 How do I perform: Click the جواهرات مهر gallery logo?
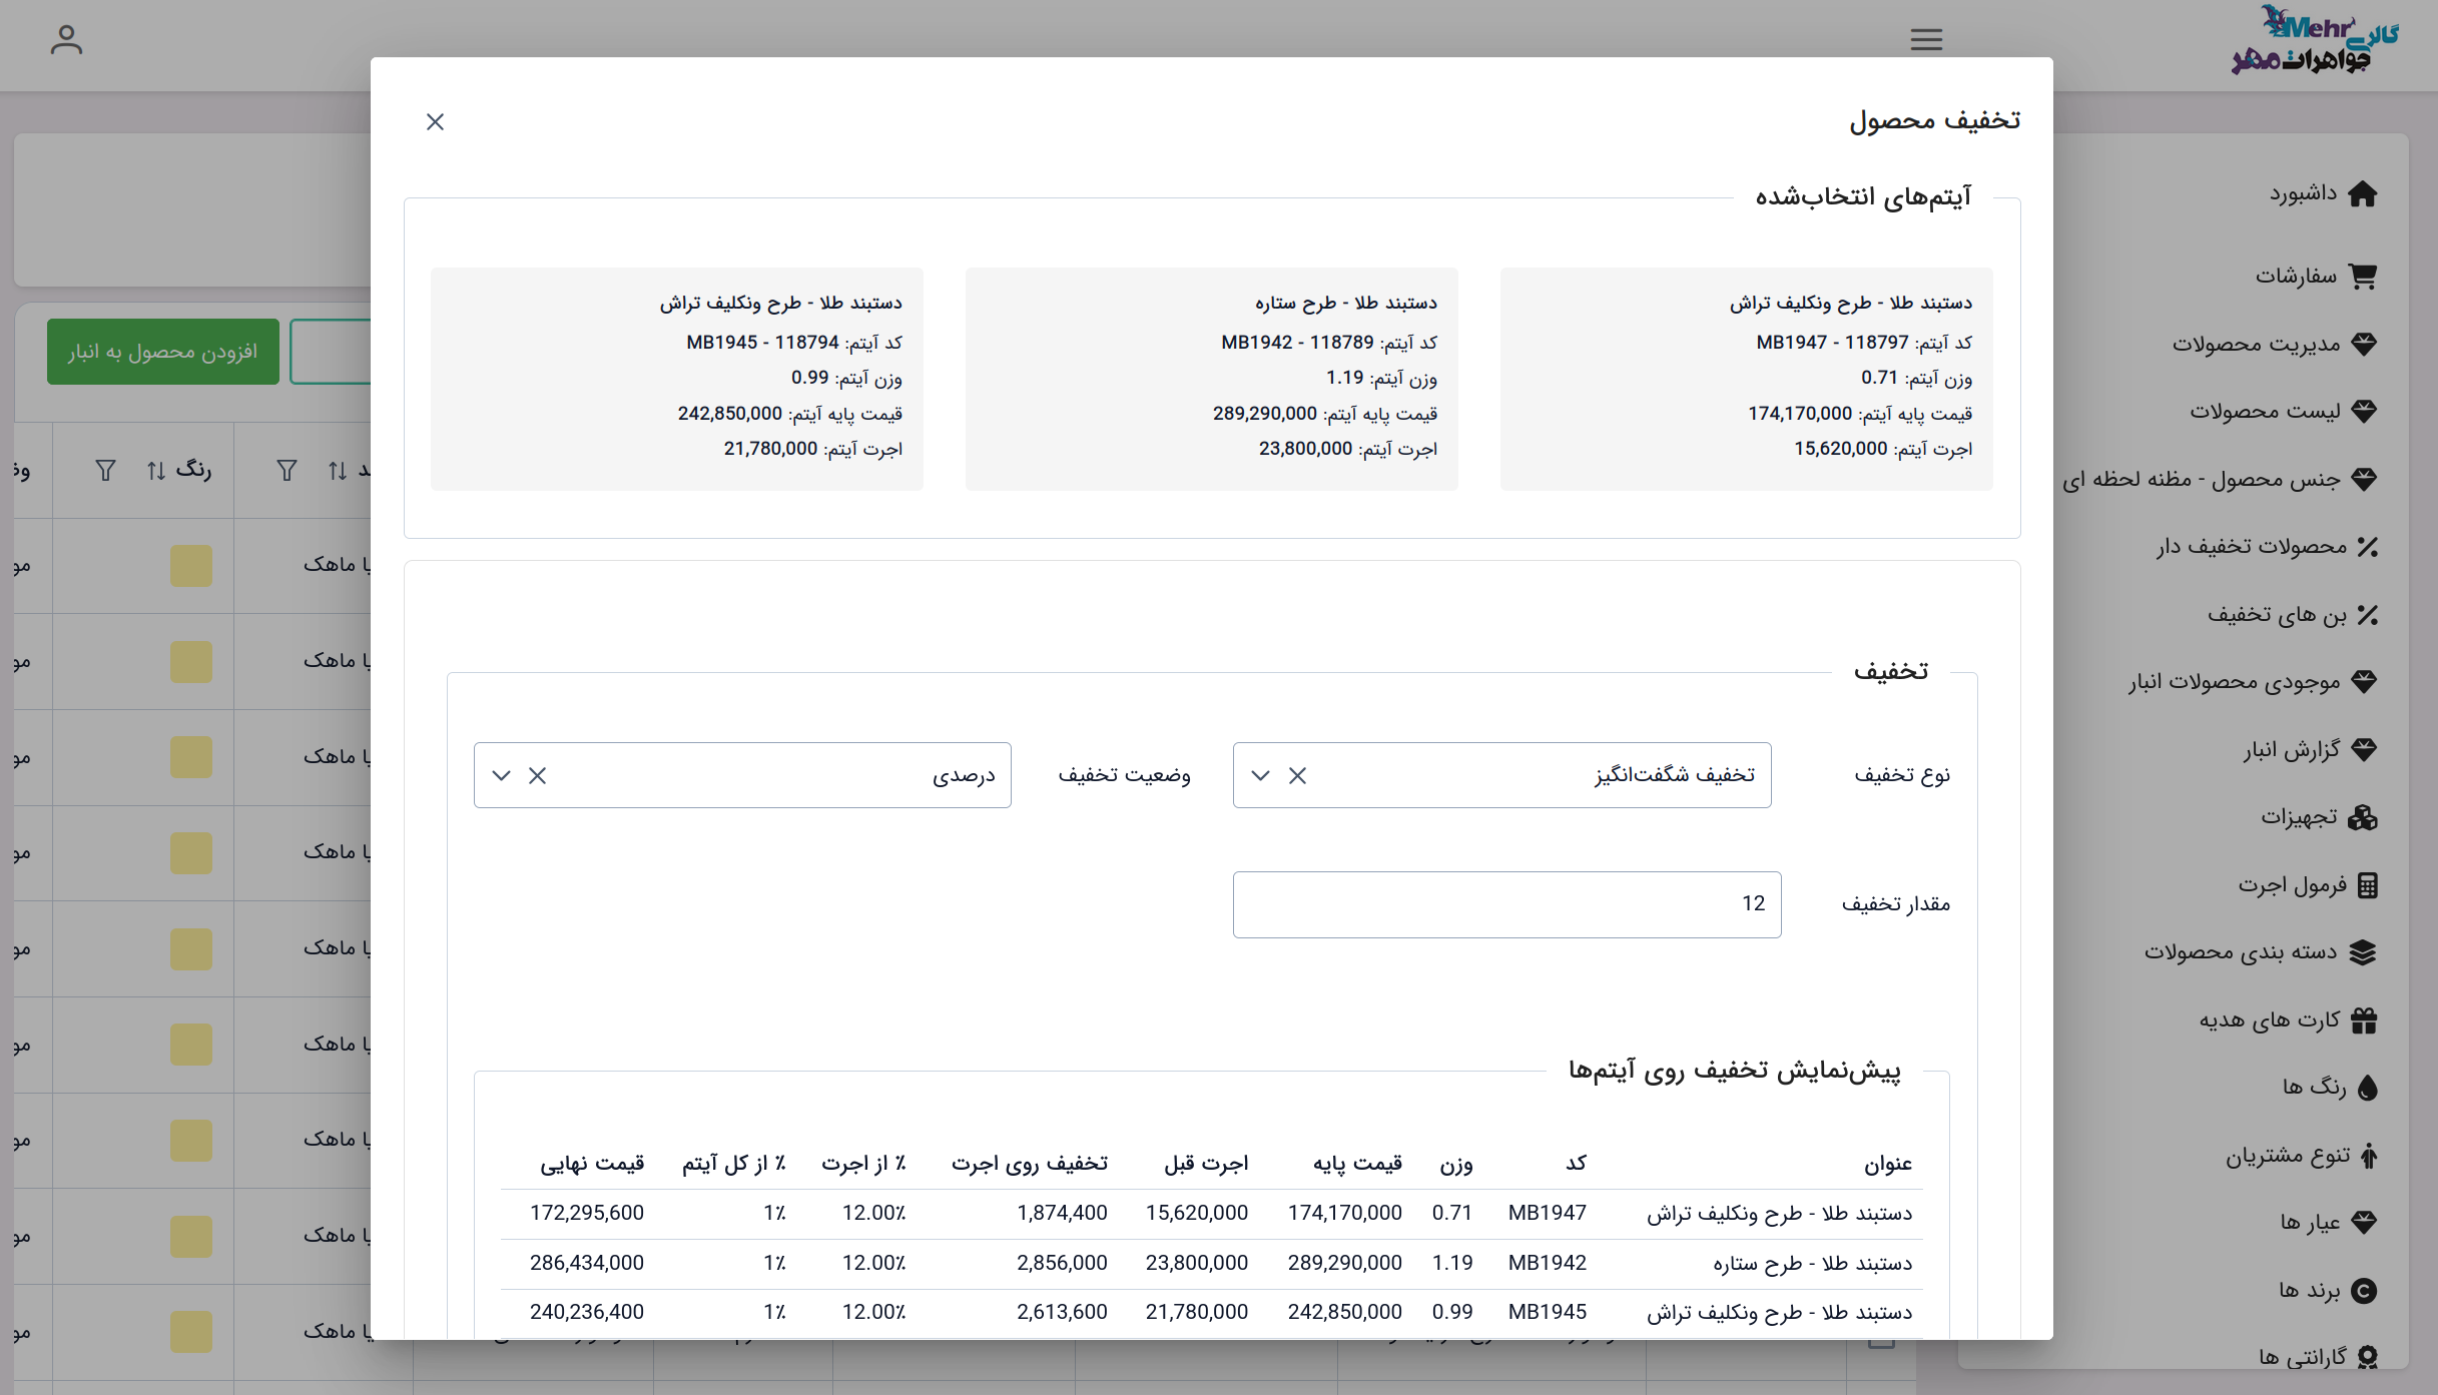pyautogui.click(x=2315, y=40)
